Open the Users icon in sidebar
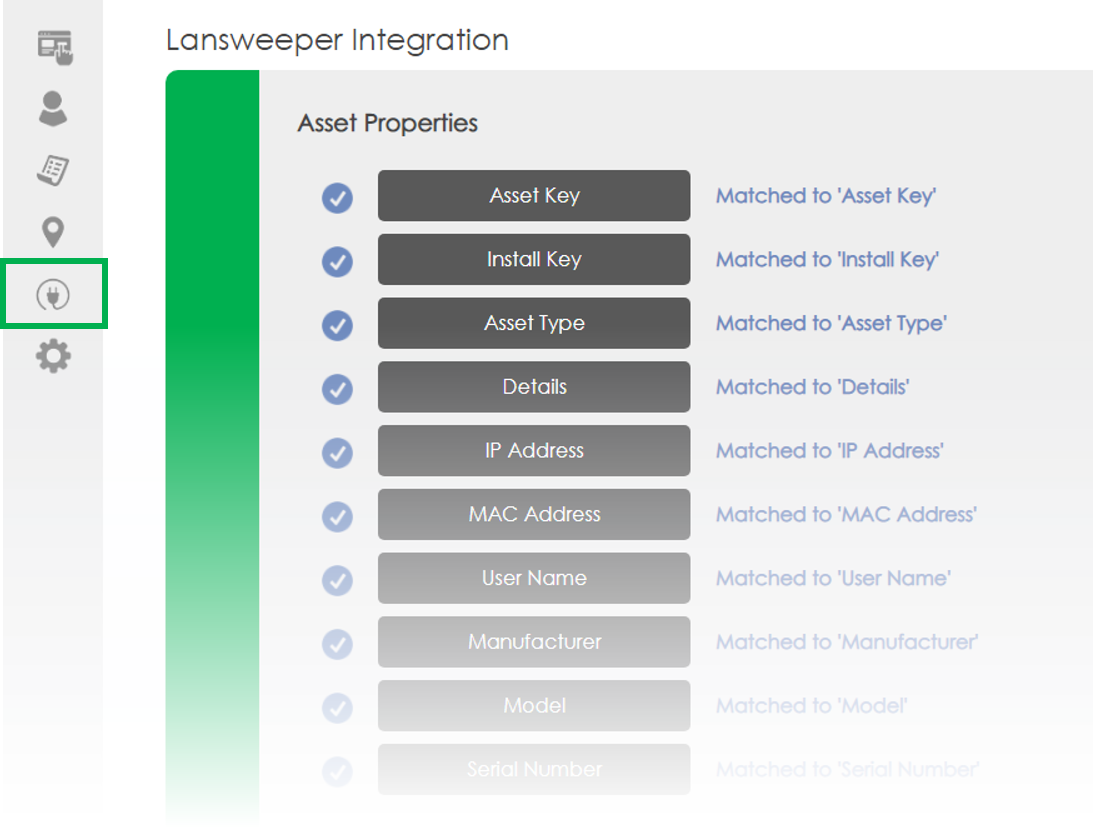This screenshot has height=828, width=1093. click(x=53, y=109)
